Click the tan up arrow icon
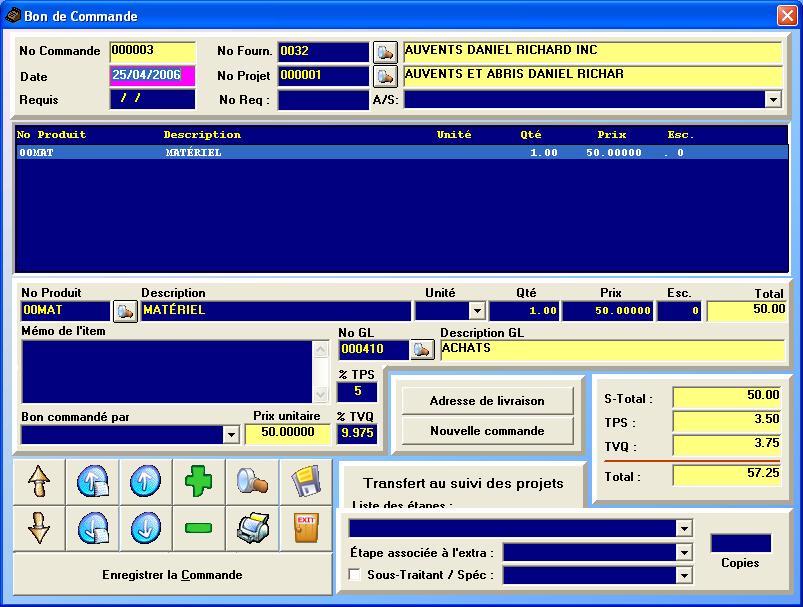The image size is (803, 607). tap(39, 482)
